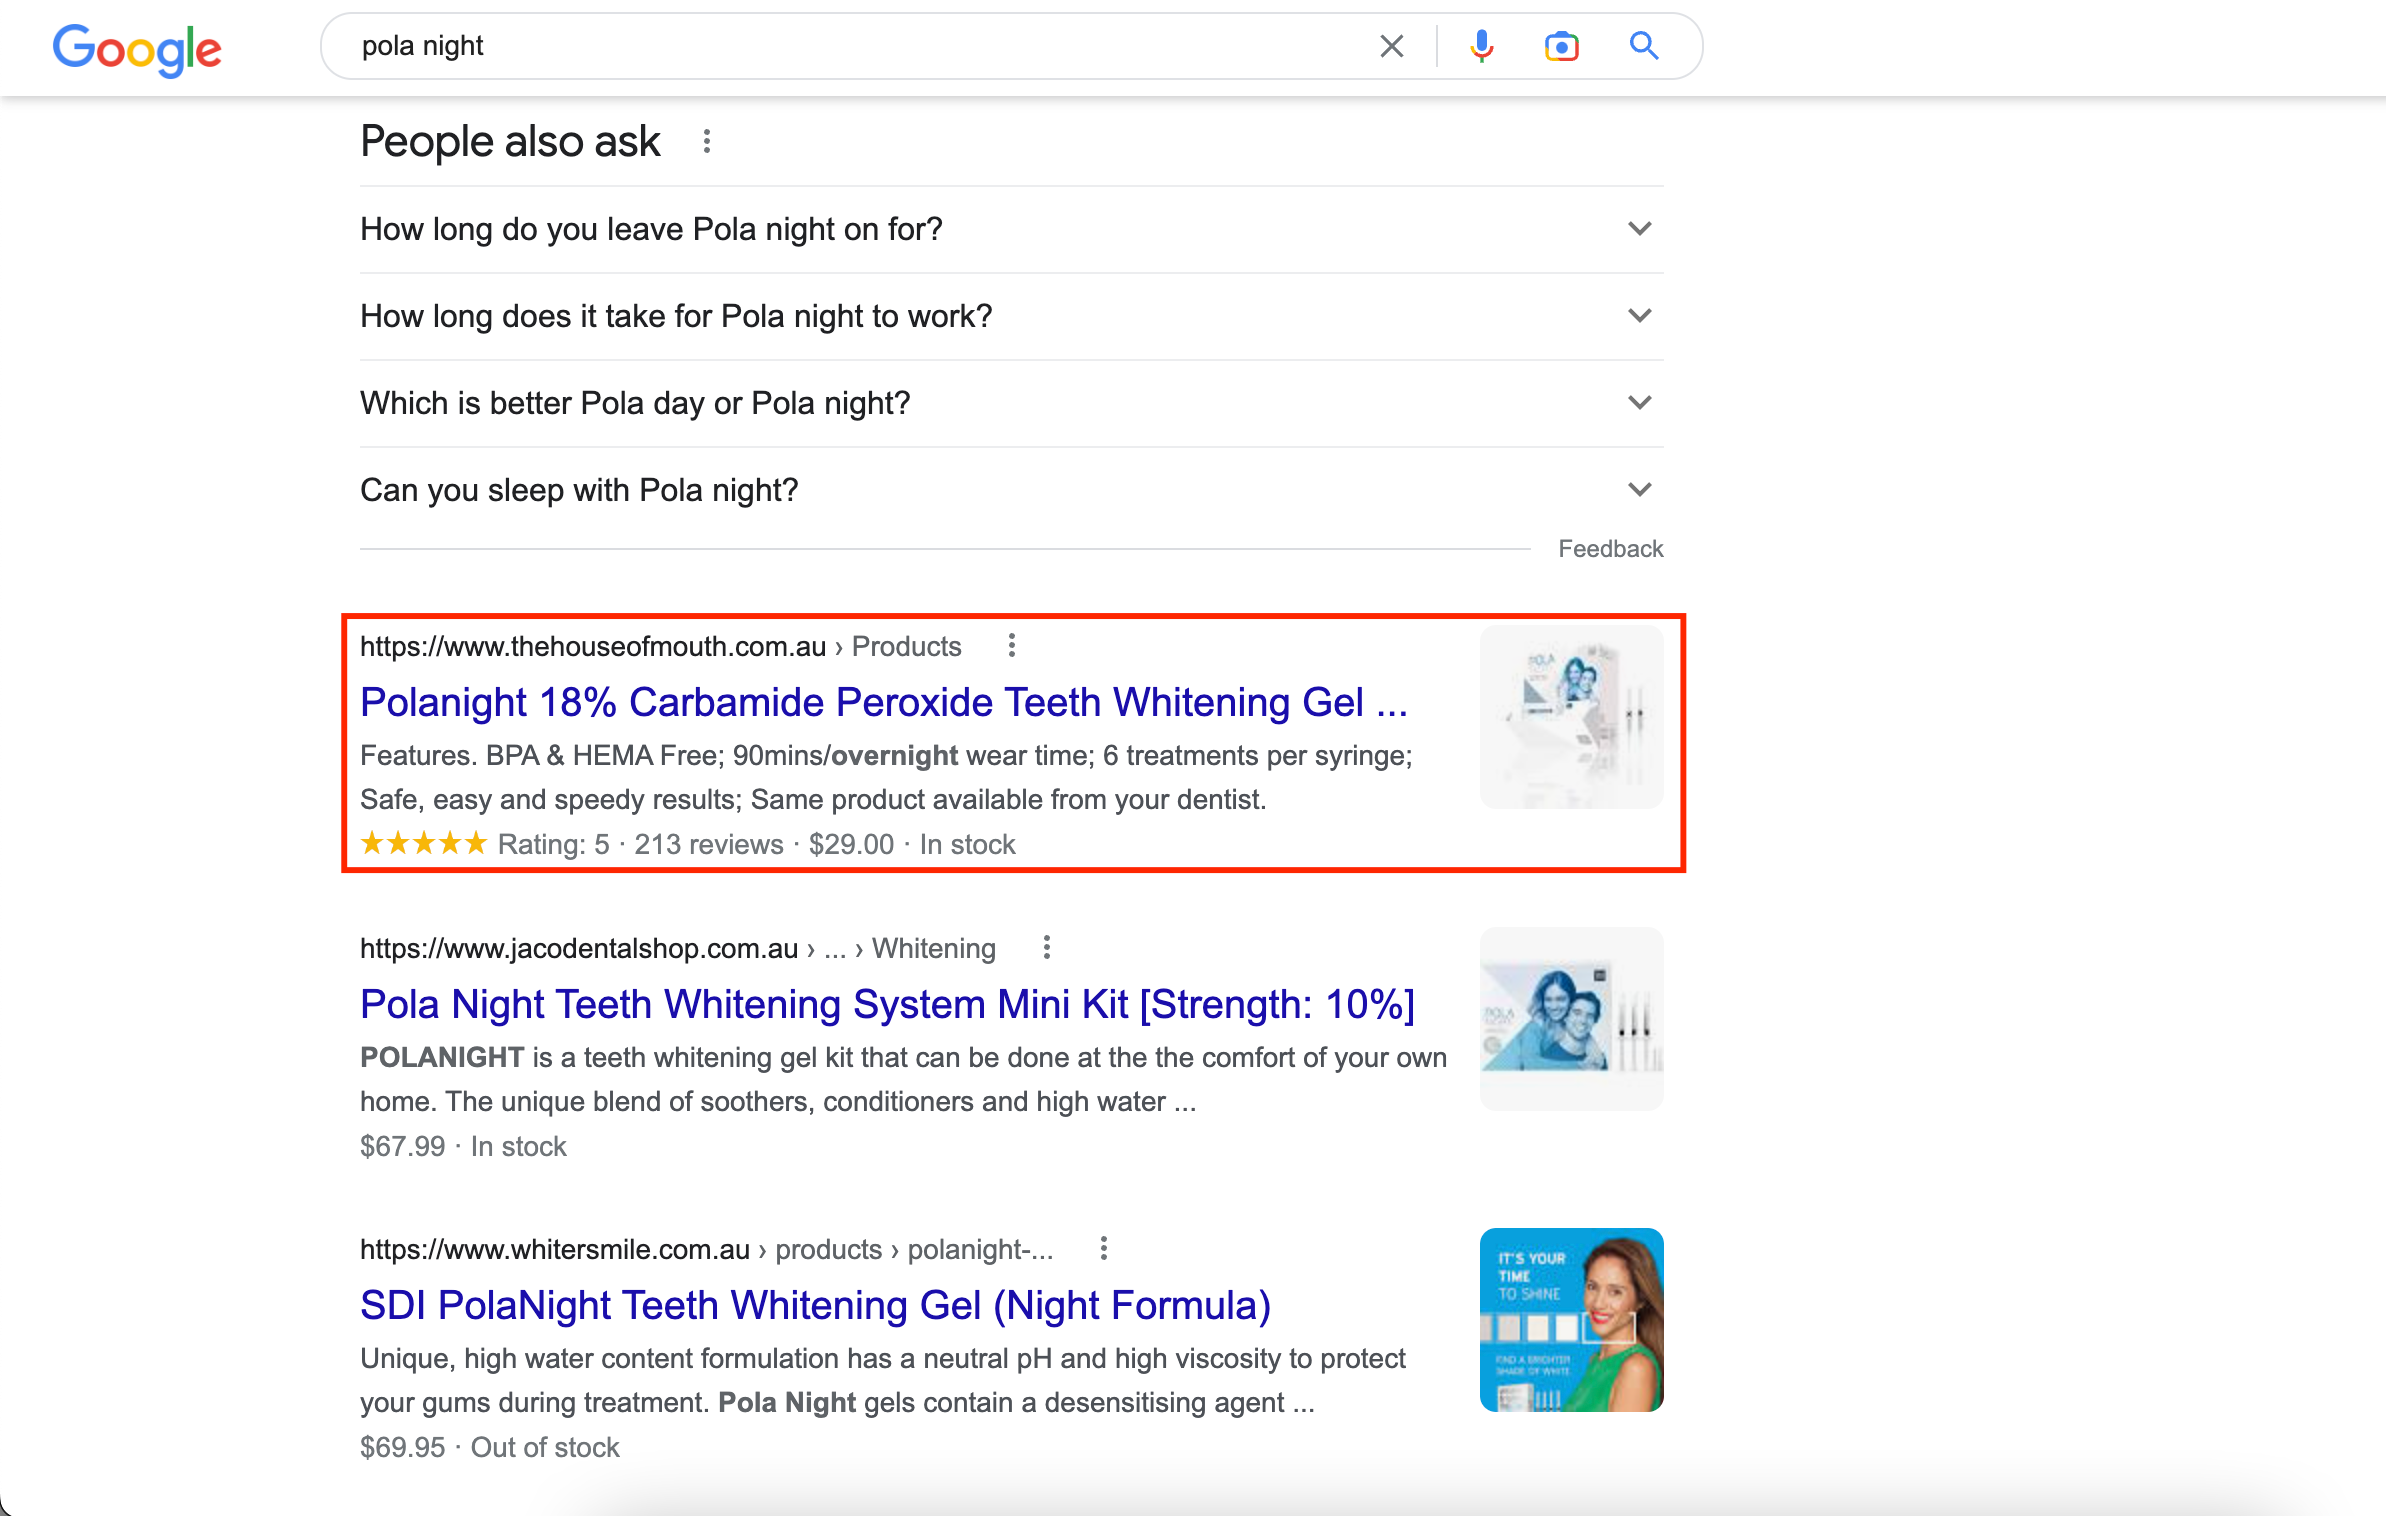
Task: Open People also ask options menu
Action: [x=707, y=142]
